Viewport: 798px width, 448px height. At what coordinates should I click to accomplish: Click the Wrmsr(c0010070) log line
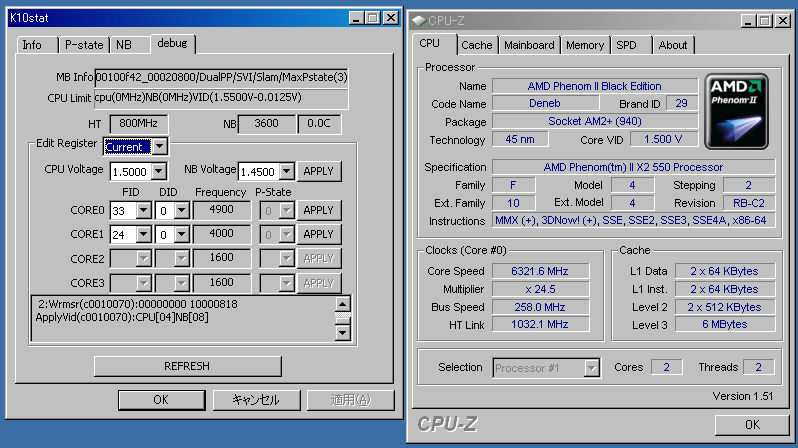pos(138,304)
